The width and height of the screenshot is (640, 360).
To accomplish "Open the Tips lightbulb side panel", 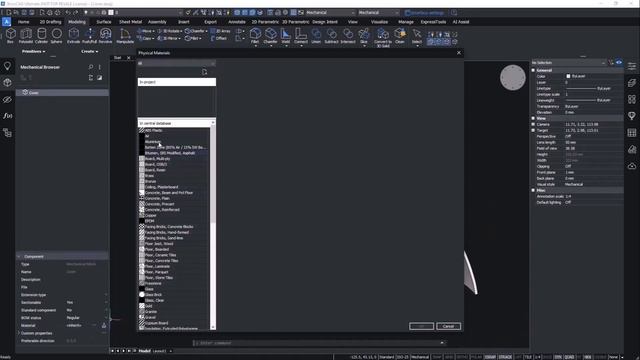I will click(7, 66).
